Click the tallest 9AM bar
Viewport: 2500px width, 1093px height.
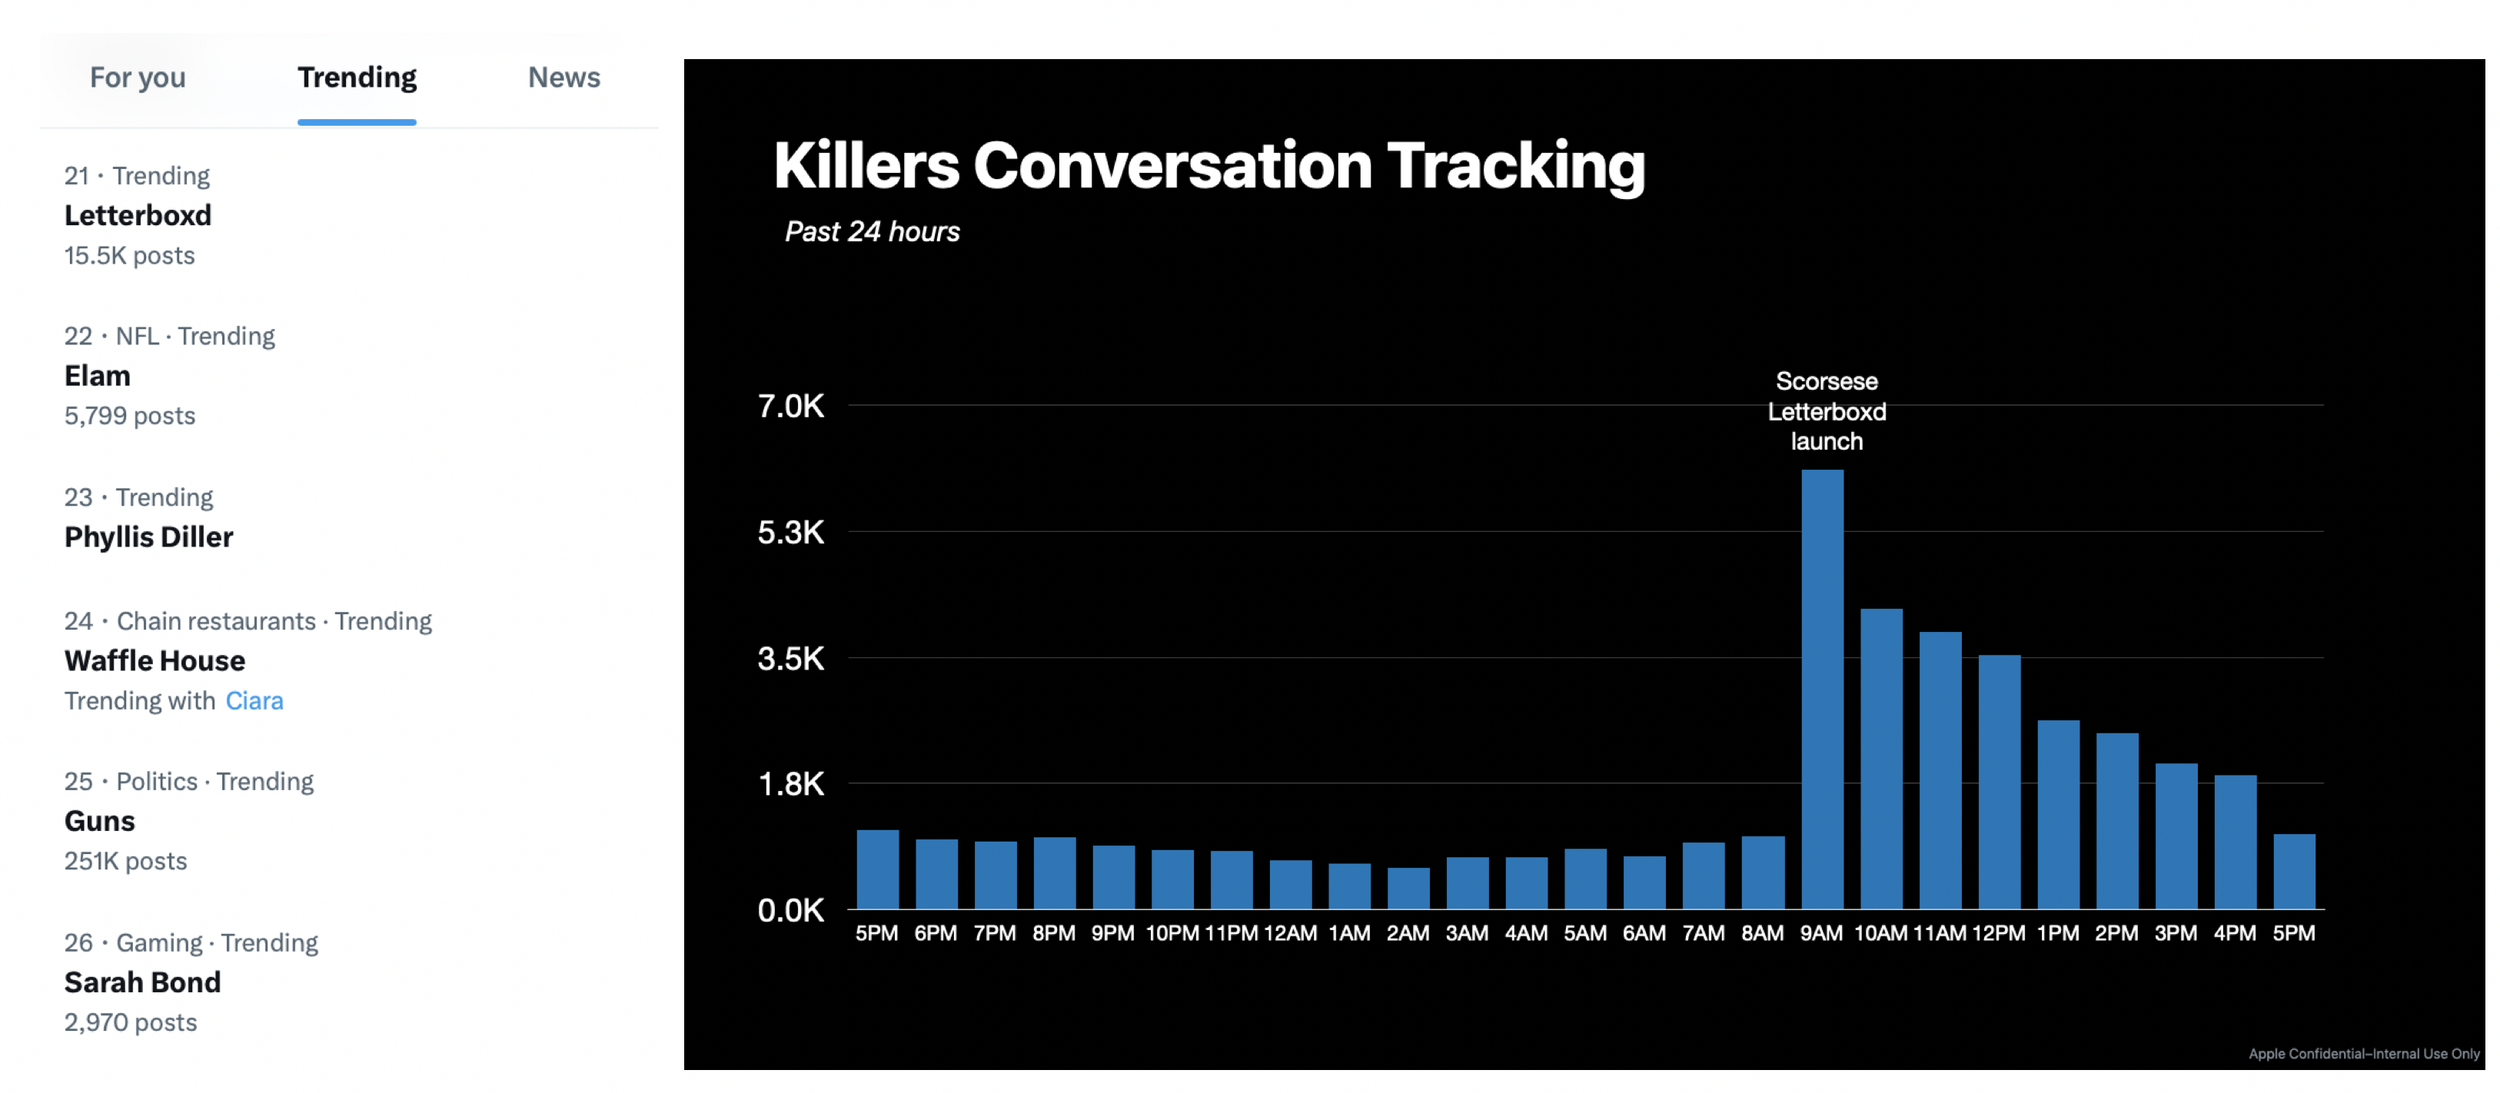click(1821, 690)
